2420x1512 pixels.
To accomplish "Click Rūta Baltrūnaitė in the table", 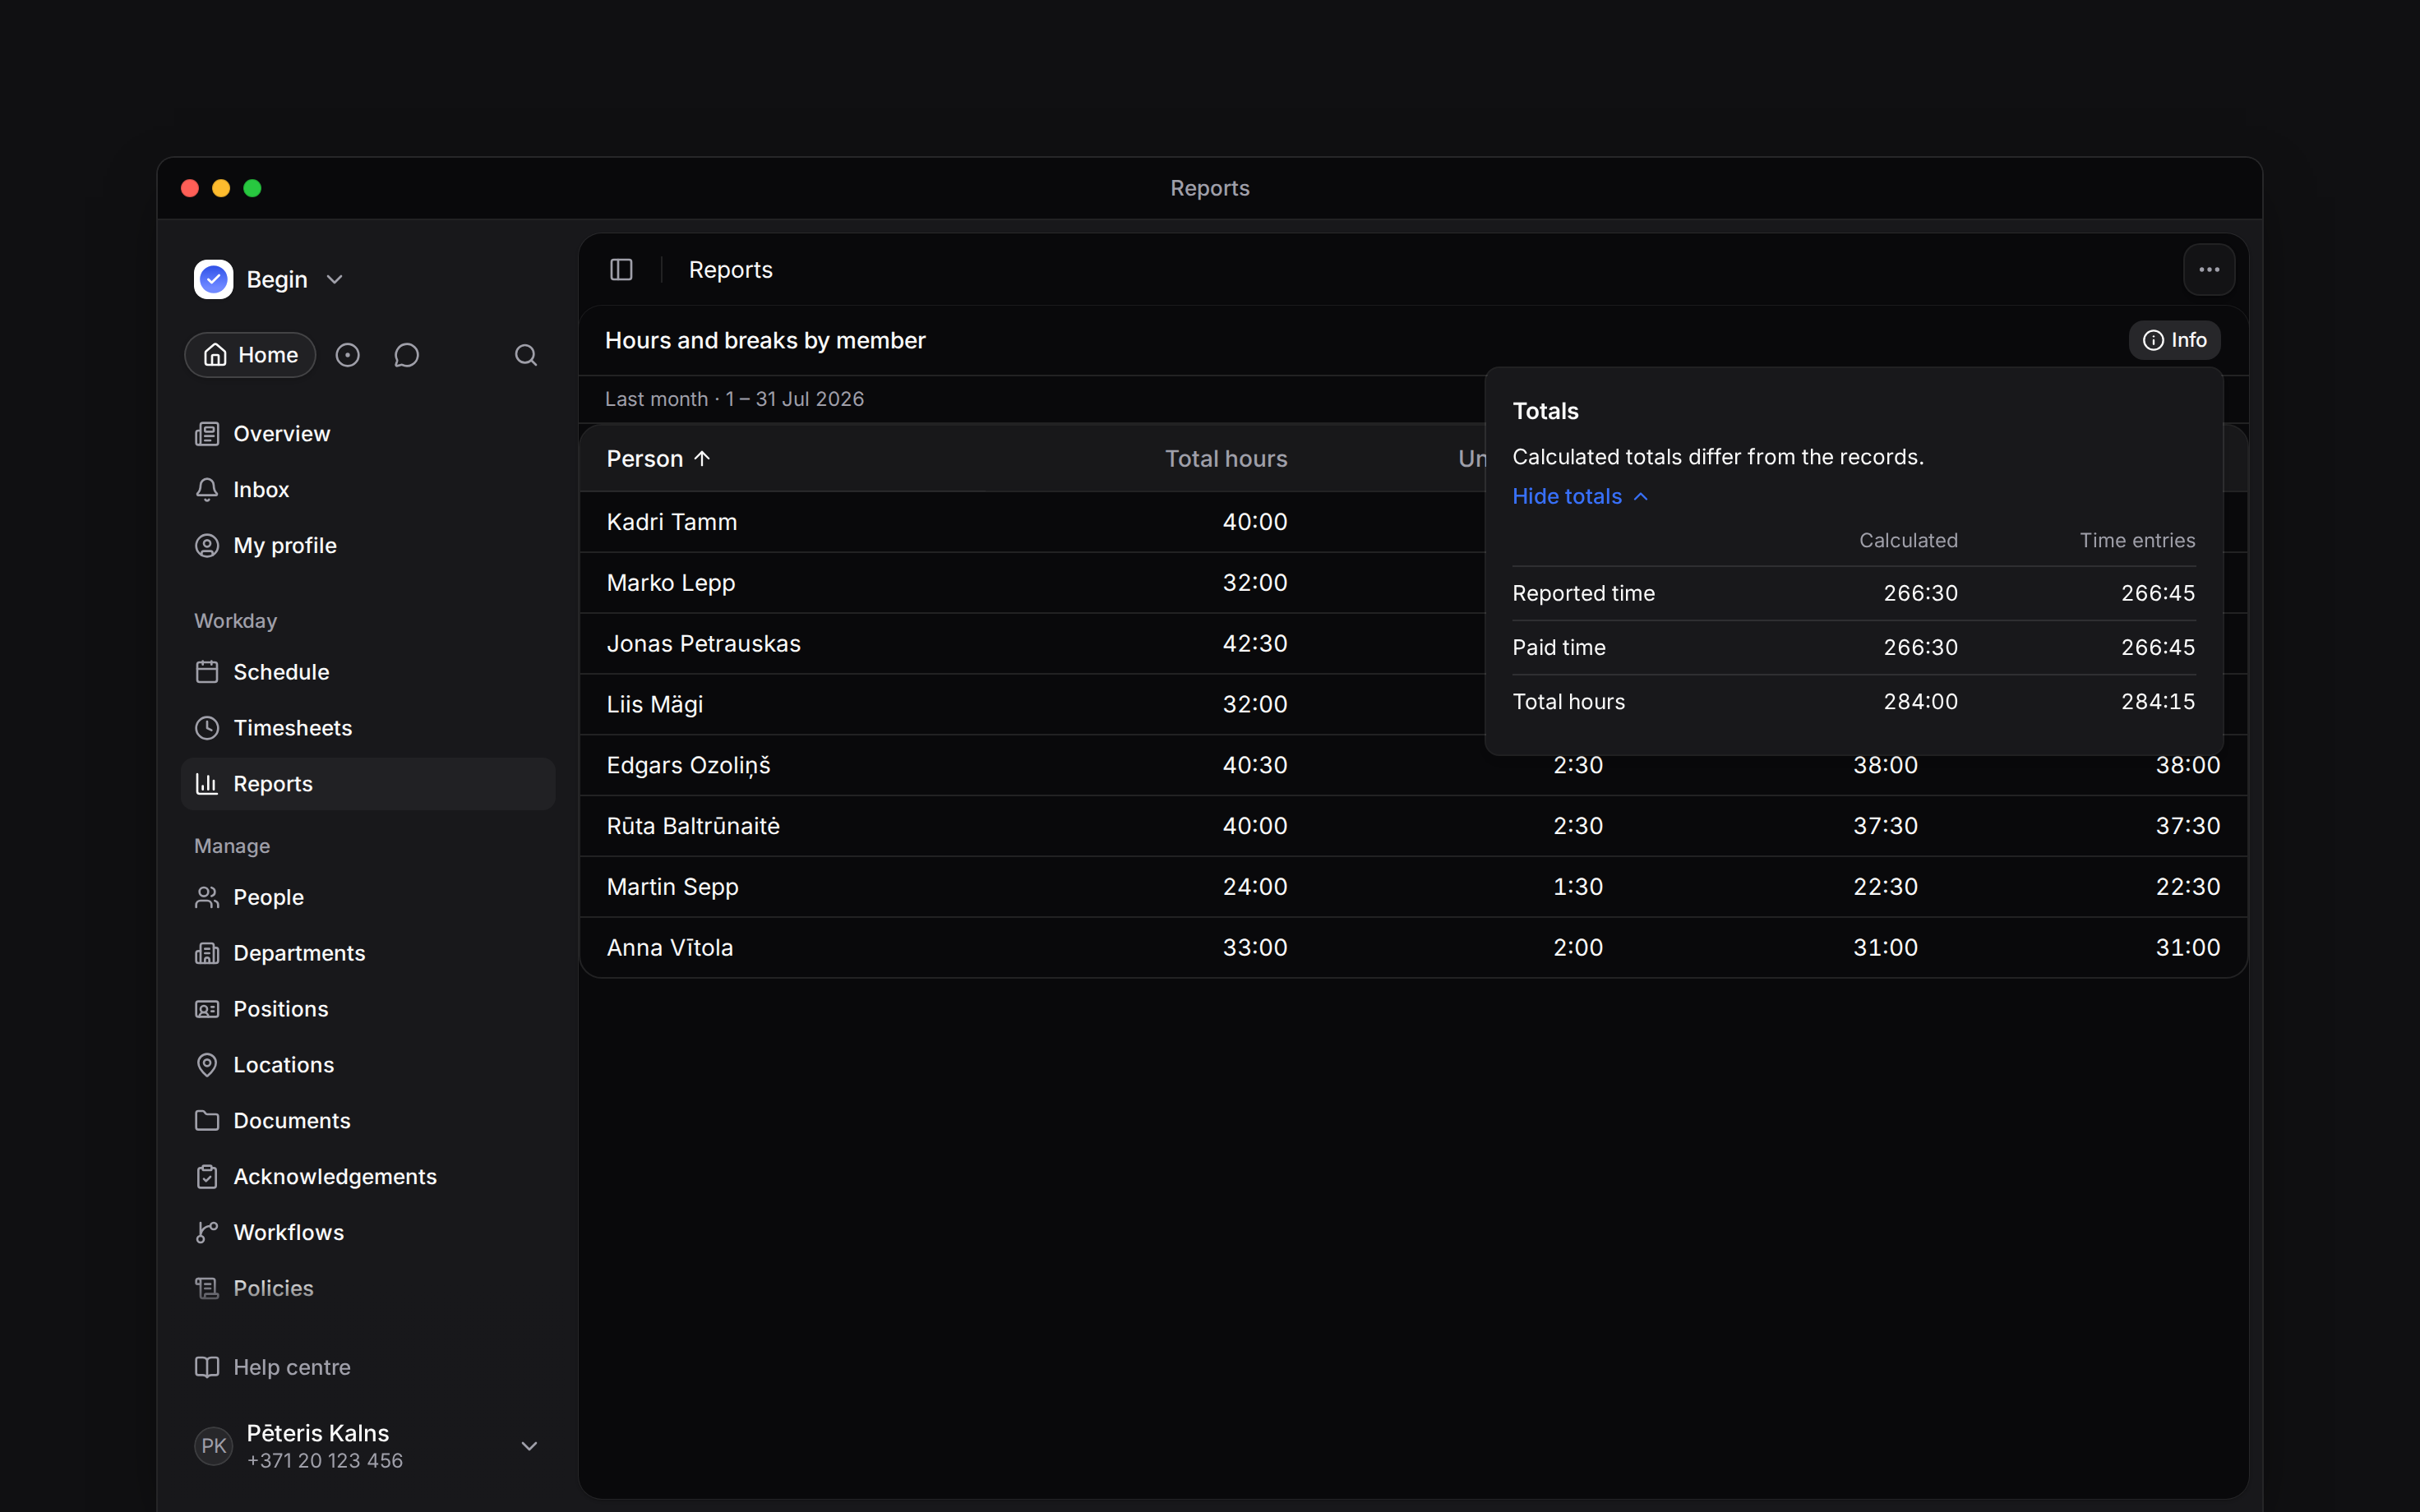I will click(x=693, y=826).
